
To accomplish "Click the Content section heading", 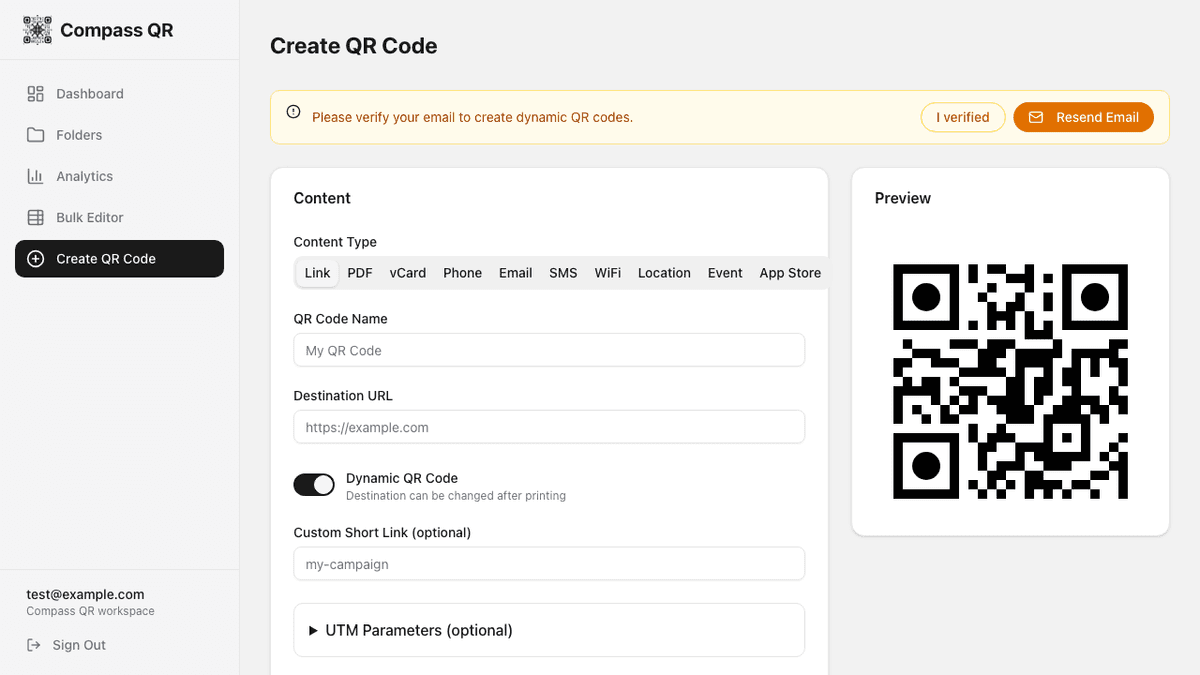I will [322, 198].
